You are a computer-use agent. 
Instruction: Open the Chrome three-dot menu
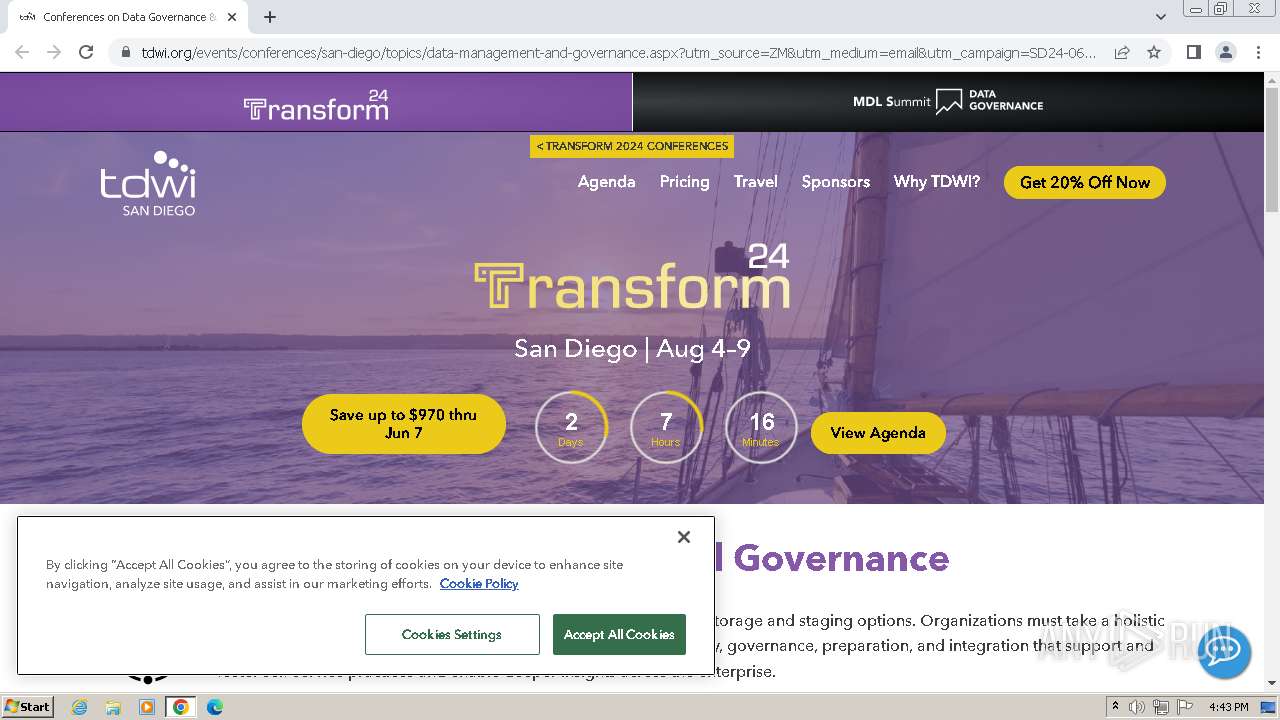click(x=1257, y=52)
